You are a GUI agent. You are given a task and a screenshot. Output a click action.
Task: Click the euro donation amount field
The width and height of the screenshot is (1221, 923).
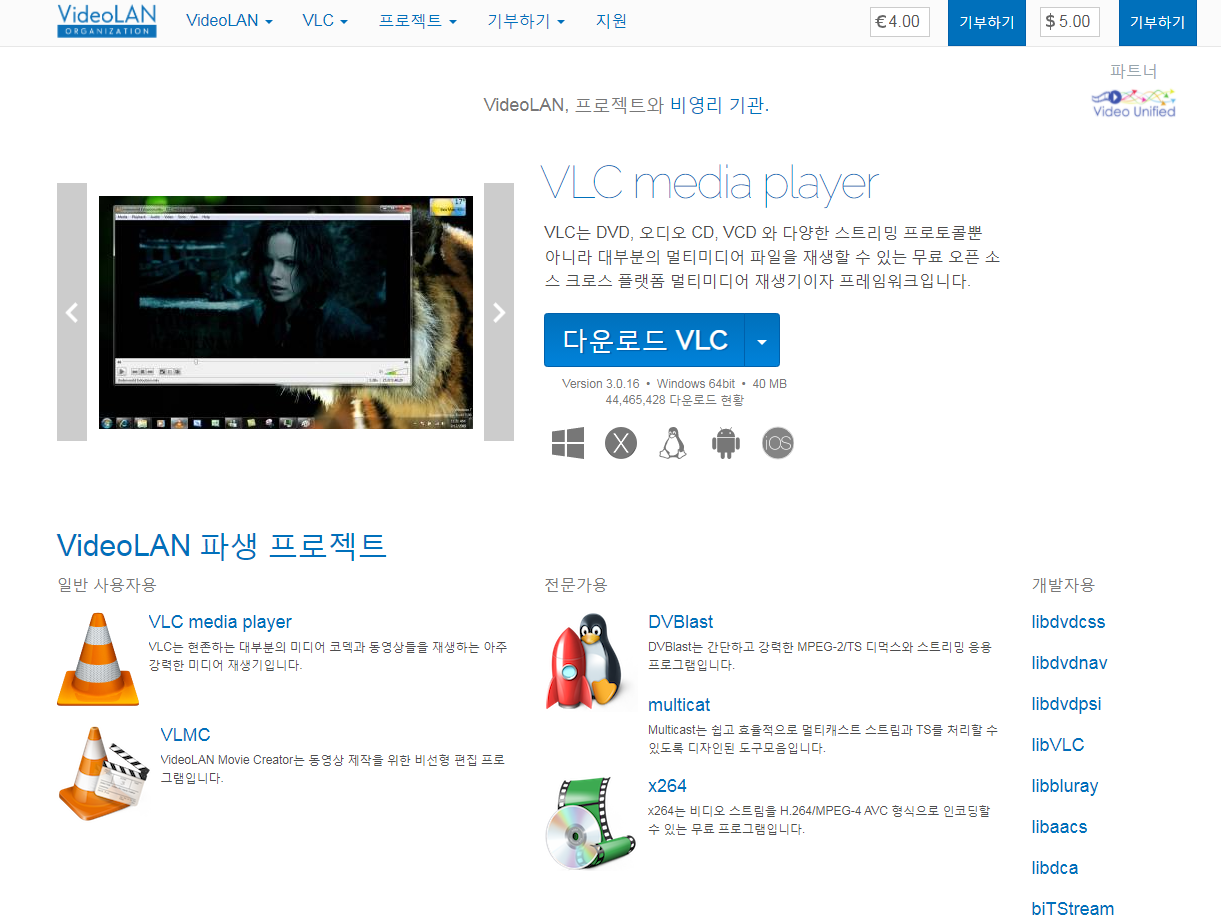click(x=900, y=22)
